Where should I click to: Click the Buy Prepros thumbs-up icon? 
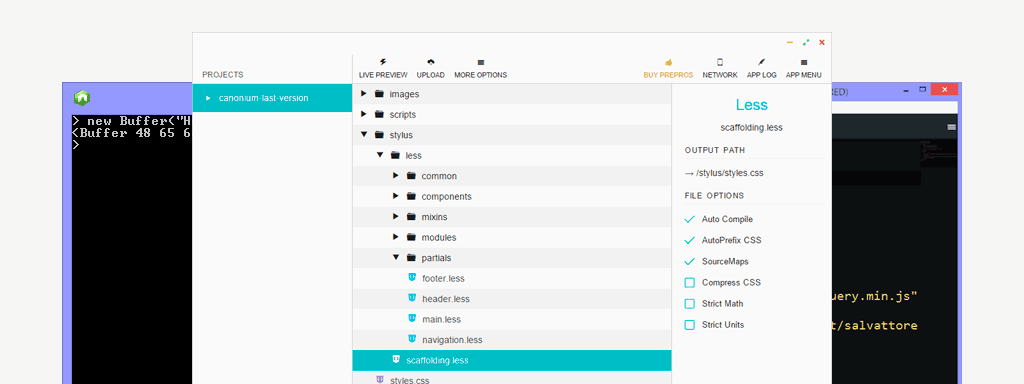coord(668,63)
